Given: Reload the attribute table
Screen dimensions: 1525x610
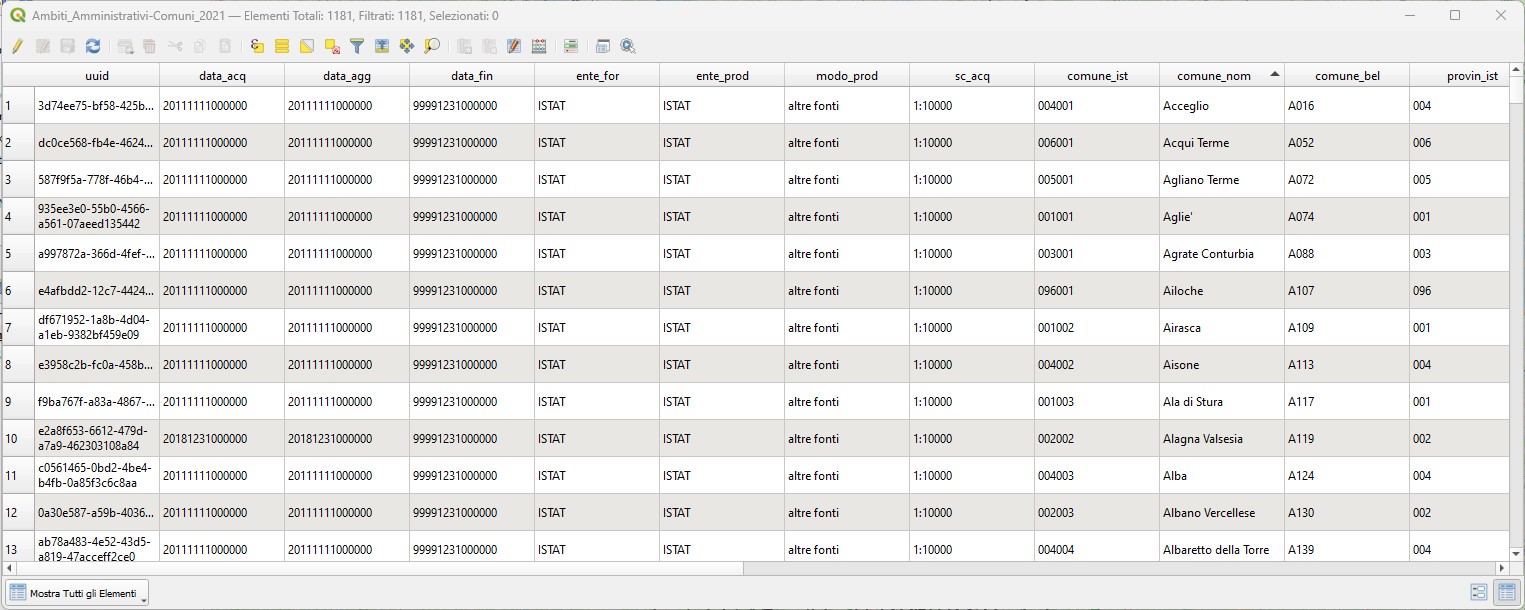Looking at the screenshot, I should 93,46.
